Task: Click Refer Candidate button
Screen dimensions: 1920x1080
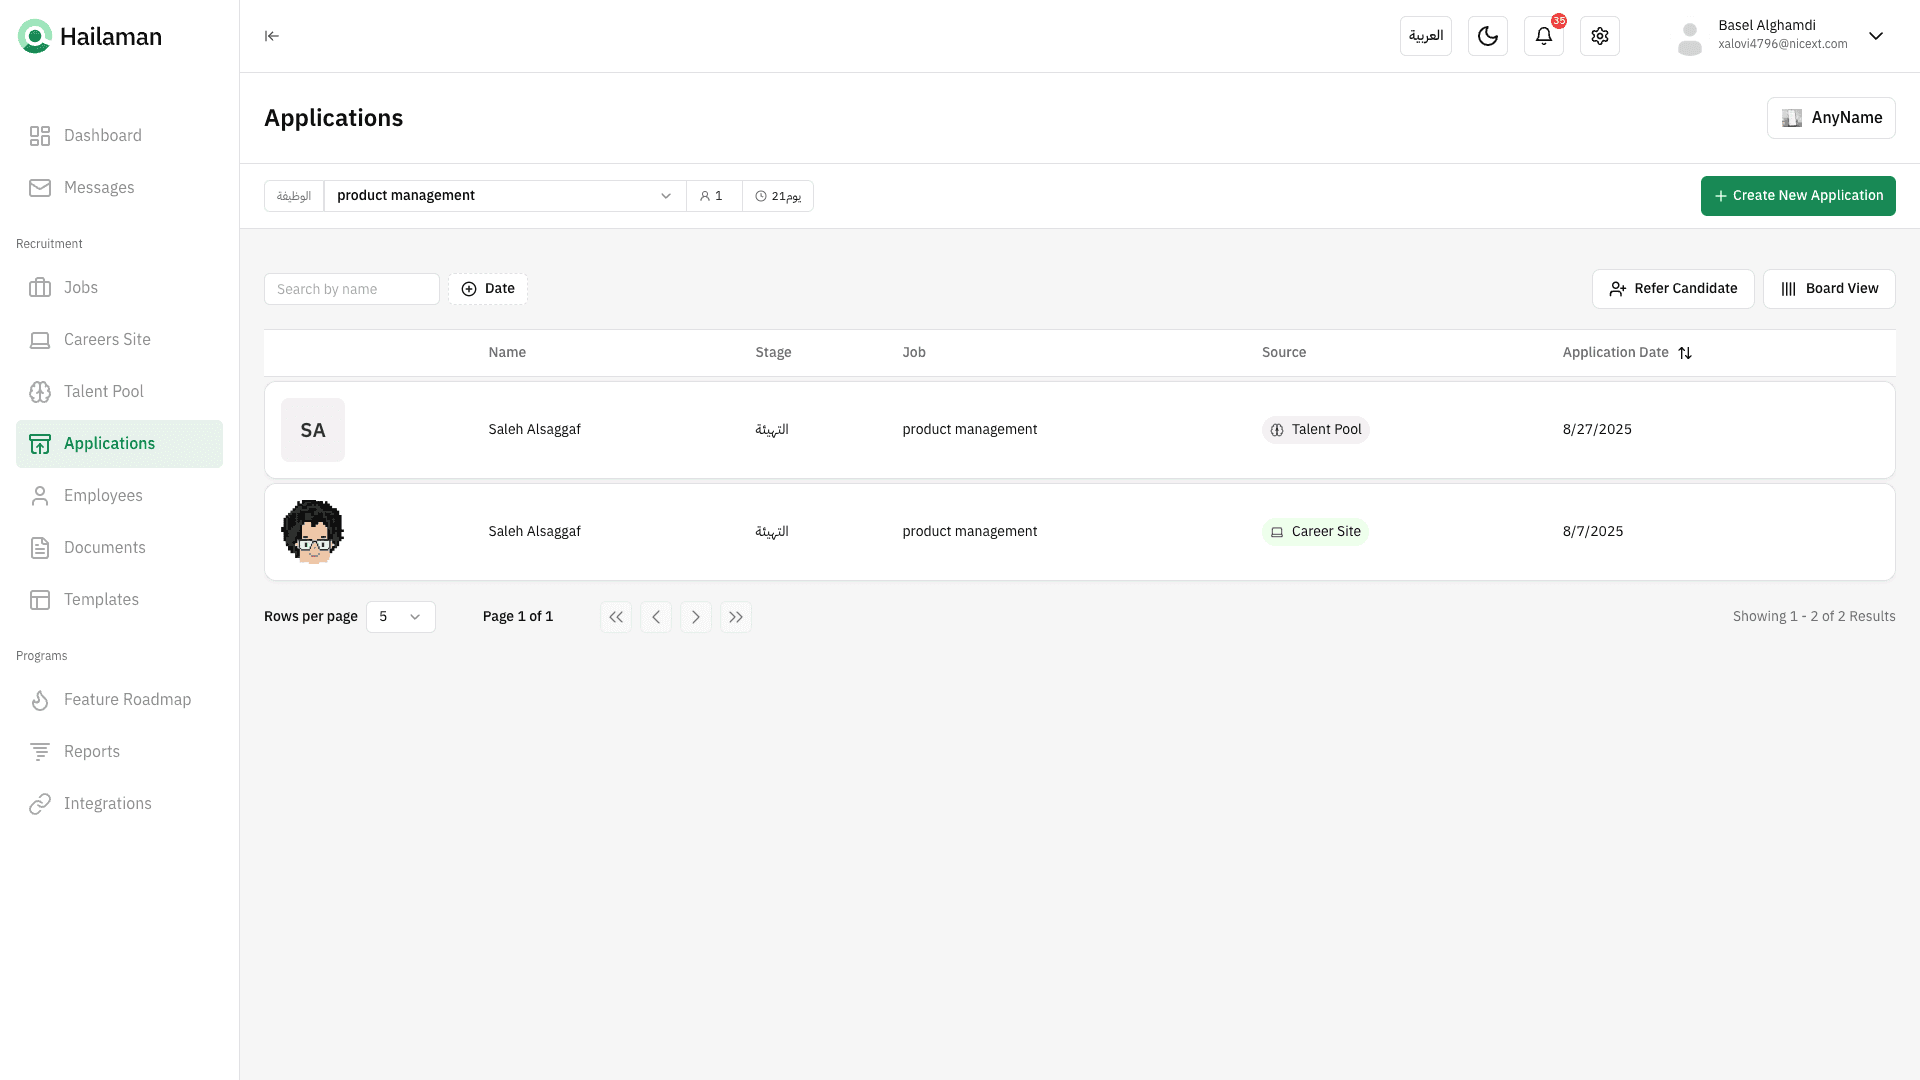Action: pyautogui.click(x=1672, y=289)
